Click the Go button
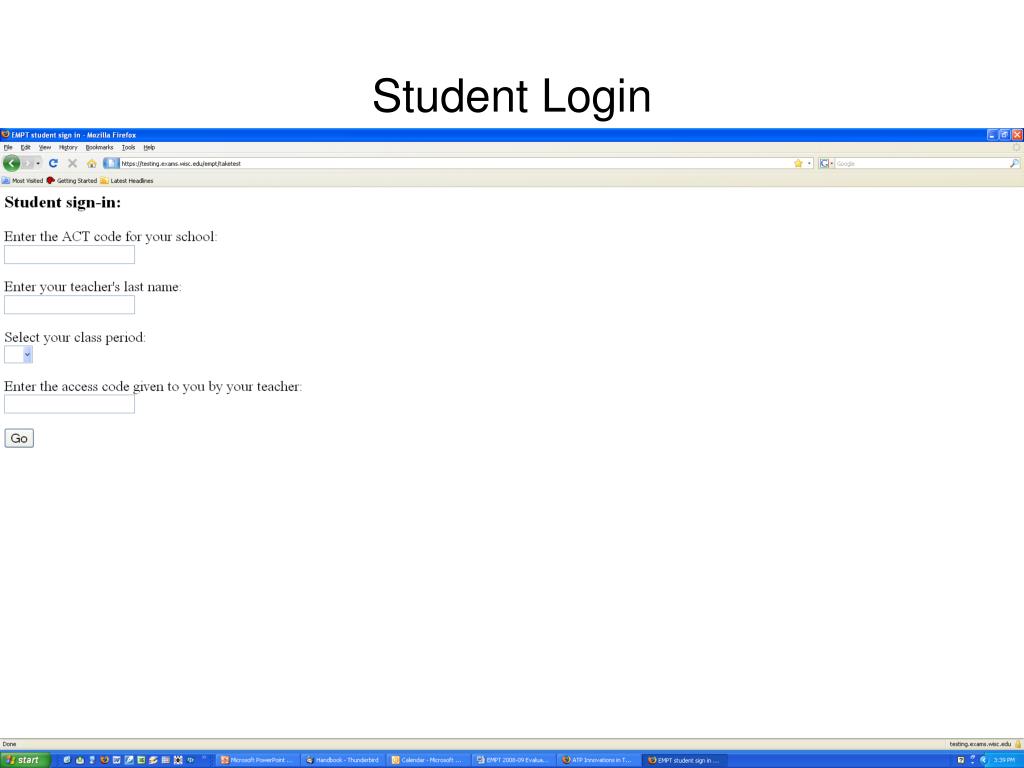Image resolution: width=1024 pixels, height=768 pixels. 19,438
